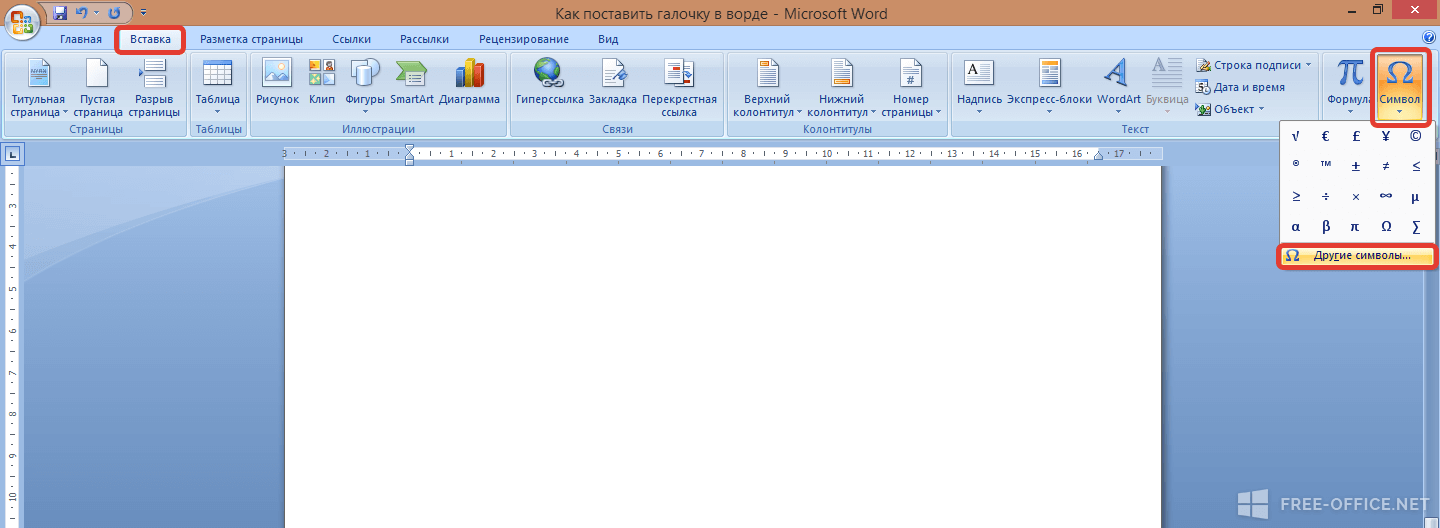Insert the not-equal ≠ symbol

tap(1386, 166)
